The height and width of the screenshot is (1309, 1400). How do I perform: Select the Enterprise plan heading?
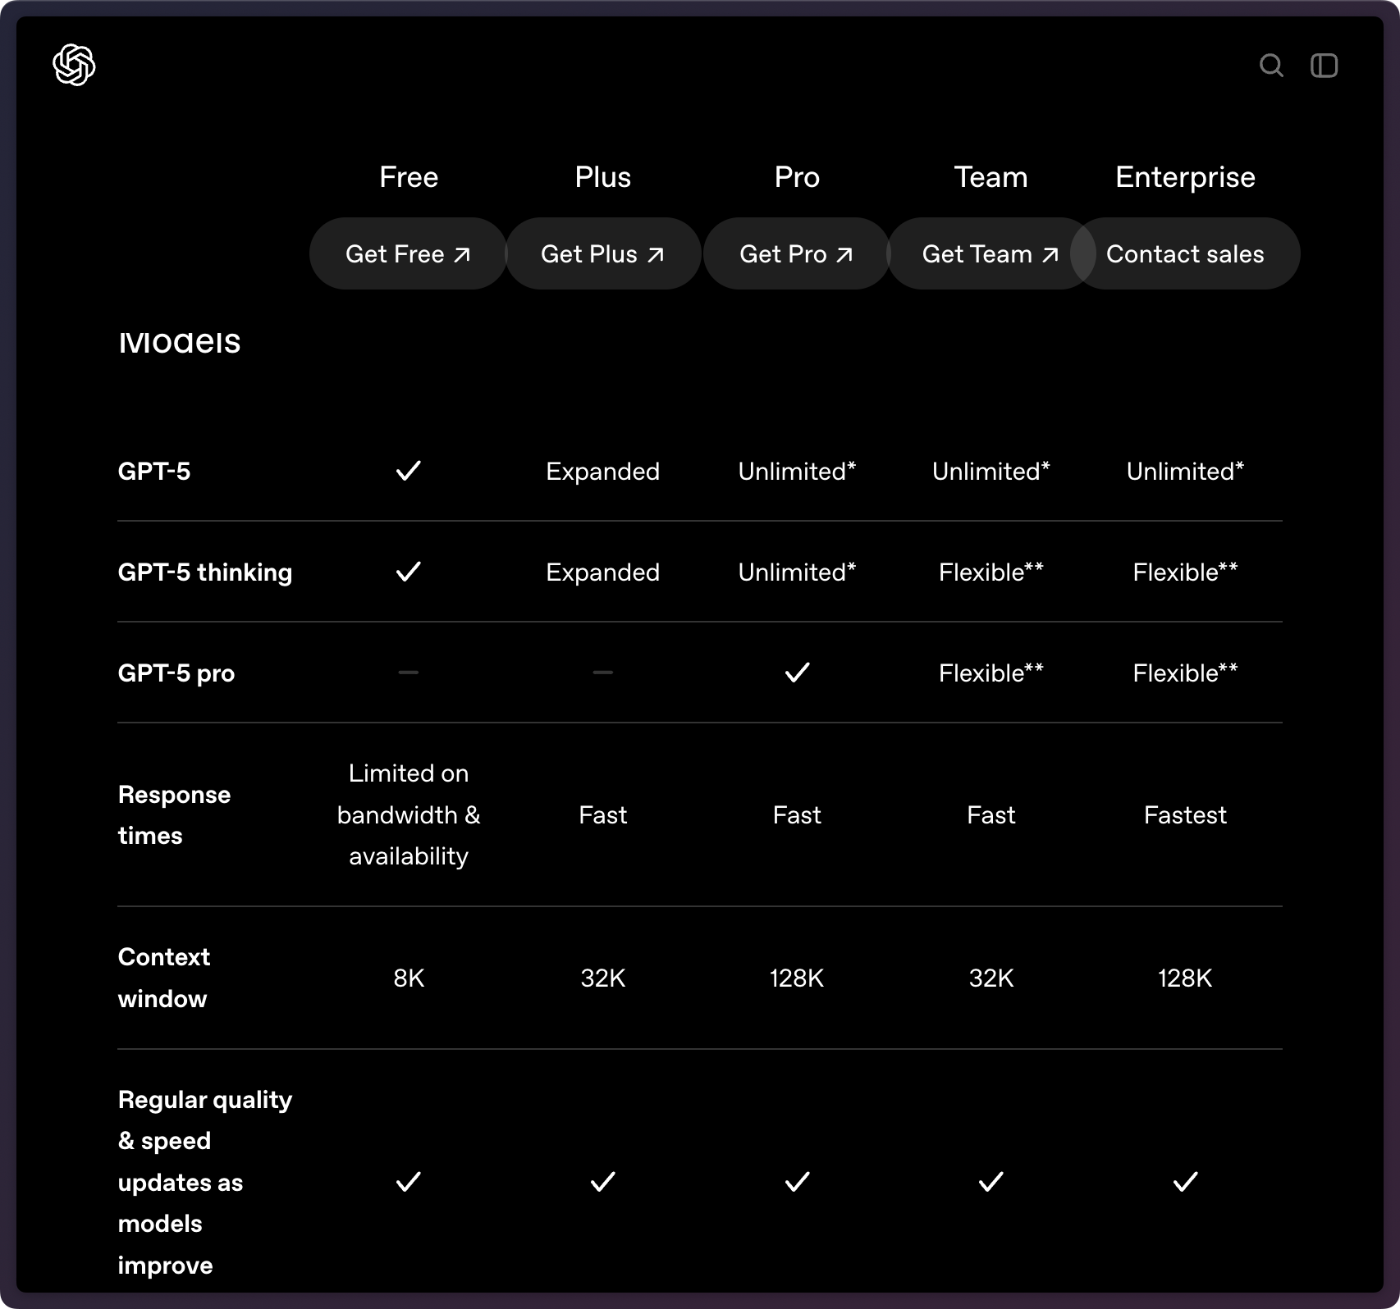pyautogui.click(x=1185, y=177)
